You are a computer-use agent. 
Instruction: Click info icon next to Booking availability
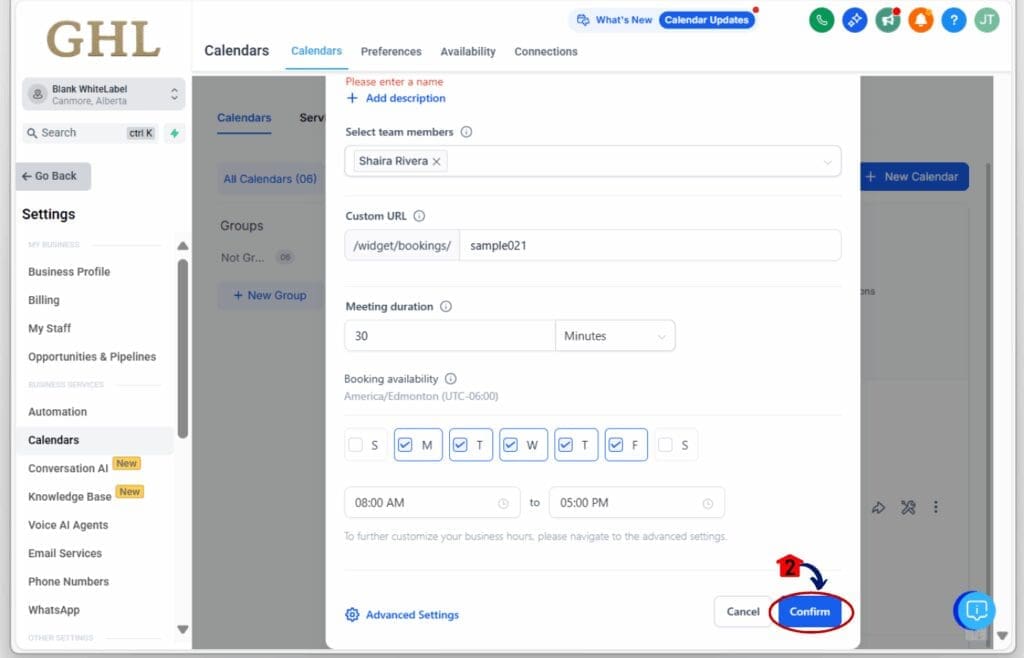click(x=451, y=379)
